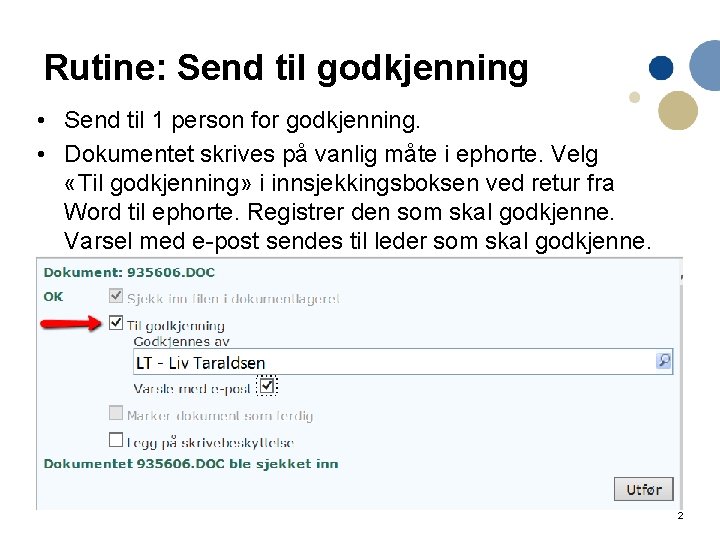This screenshot has width=720, height=540.
Task: Click the Til godkjenning checkbox label
Action: point(178,325)
